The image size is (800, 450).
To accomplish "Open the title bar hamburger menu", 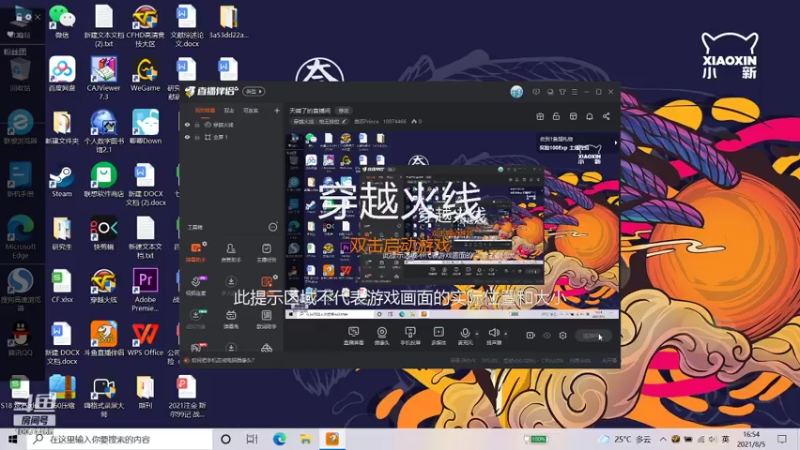I will (x=574, y=92).
